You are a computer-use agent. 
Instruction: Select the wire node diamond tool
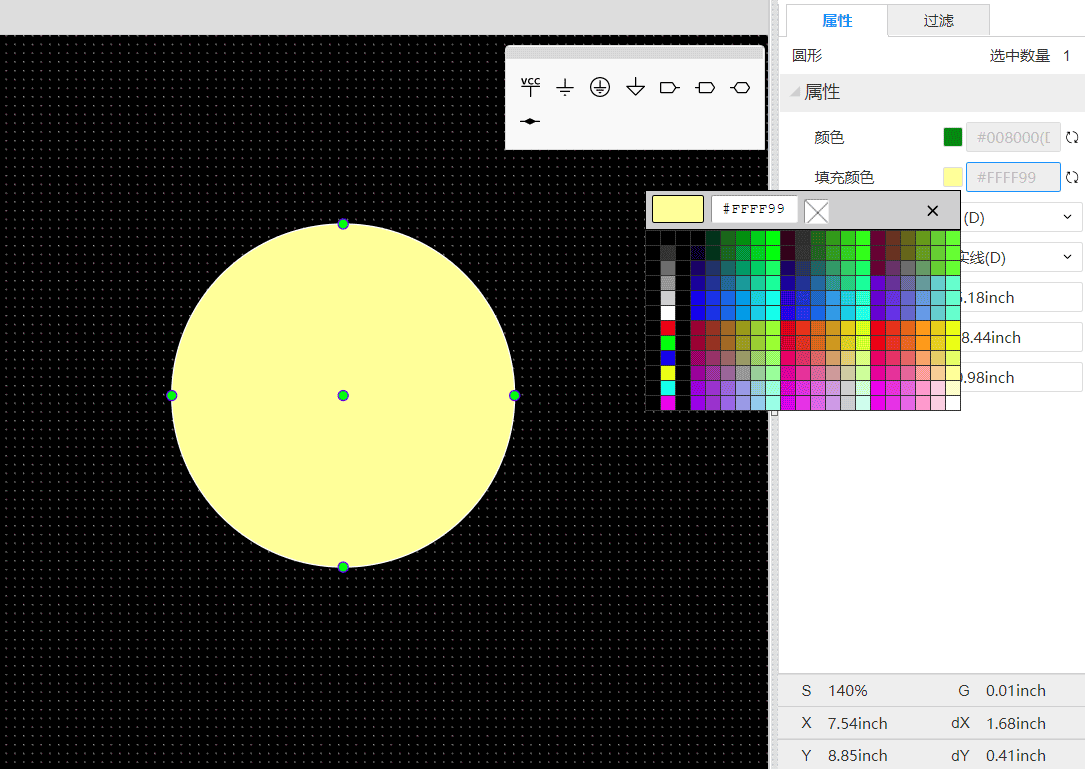click(530, 122)
